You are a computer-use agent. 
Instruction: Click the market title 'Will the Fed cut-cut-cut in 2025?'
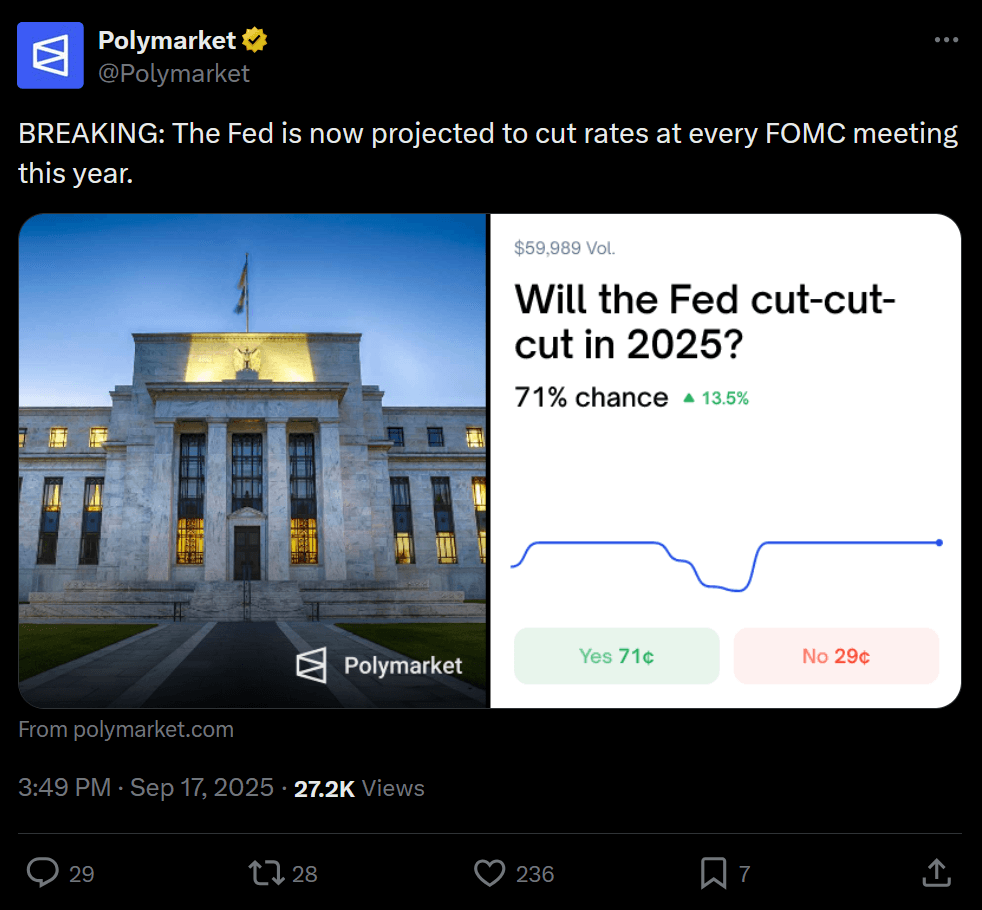point(704,321)
